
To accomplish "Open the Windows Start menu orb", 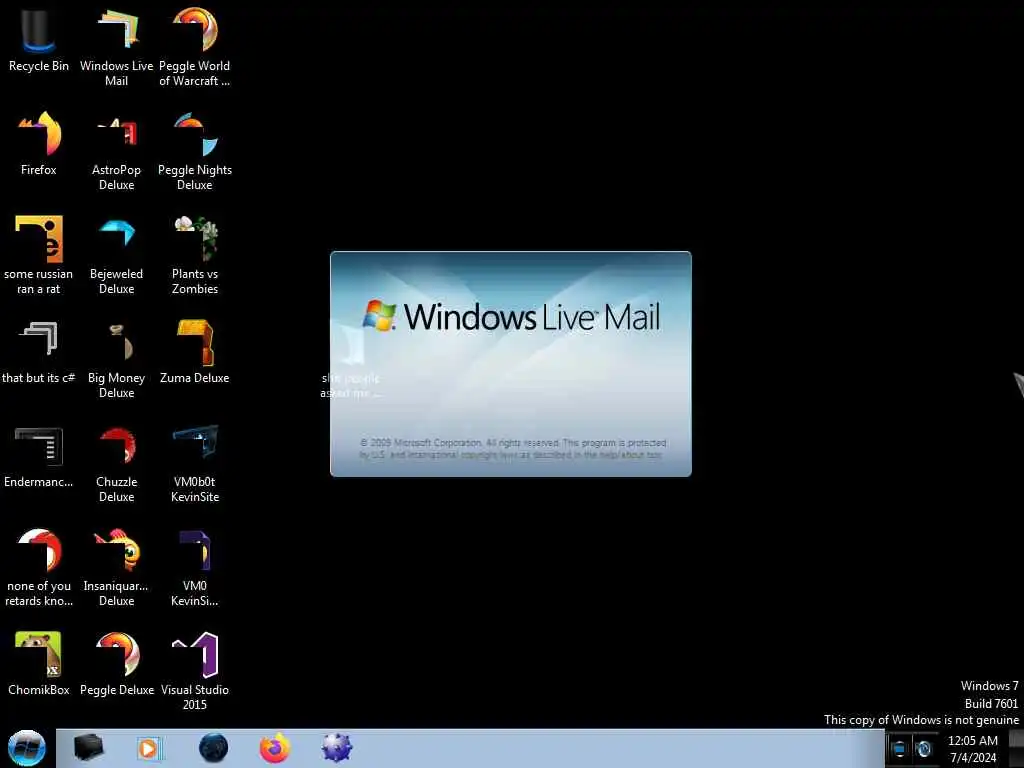I will click(x=27, y=748).
